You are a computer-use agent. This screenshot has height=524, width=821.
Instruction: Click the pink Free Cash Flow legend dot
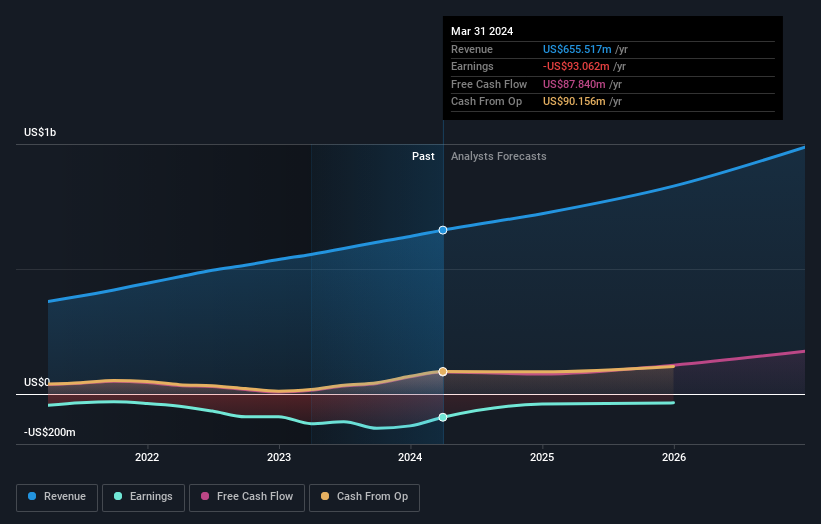point(205,496)
